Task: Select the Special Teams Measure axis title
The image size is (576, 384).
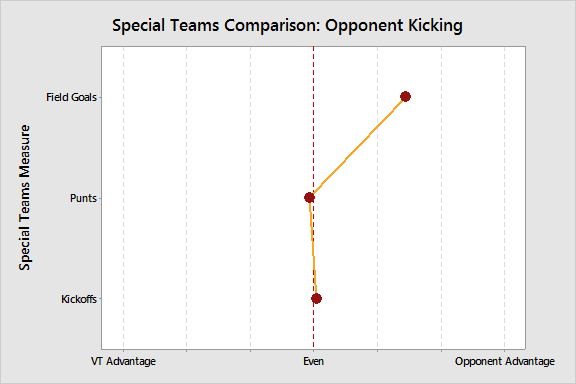Action: pos(25,198)
